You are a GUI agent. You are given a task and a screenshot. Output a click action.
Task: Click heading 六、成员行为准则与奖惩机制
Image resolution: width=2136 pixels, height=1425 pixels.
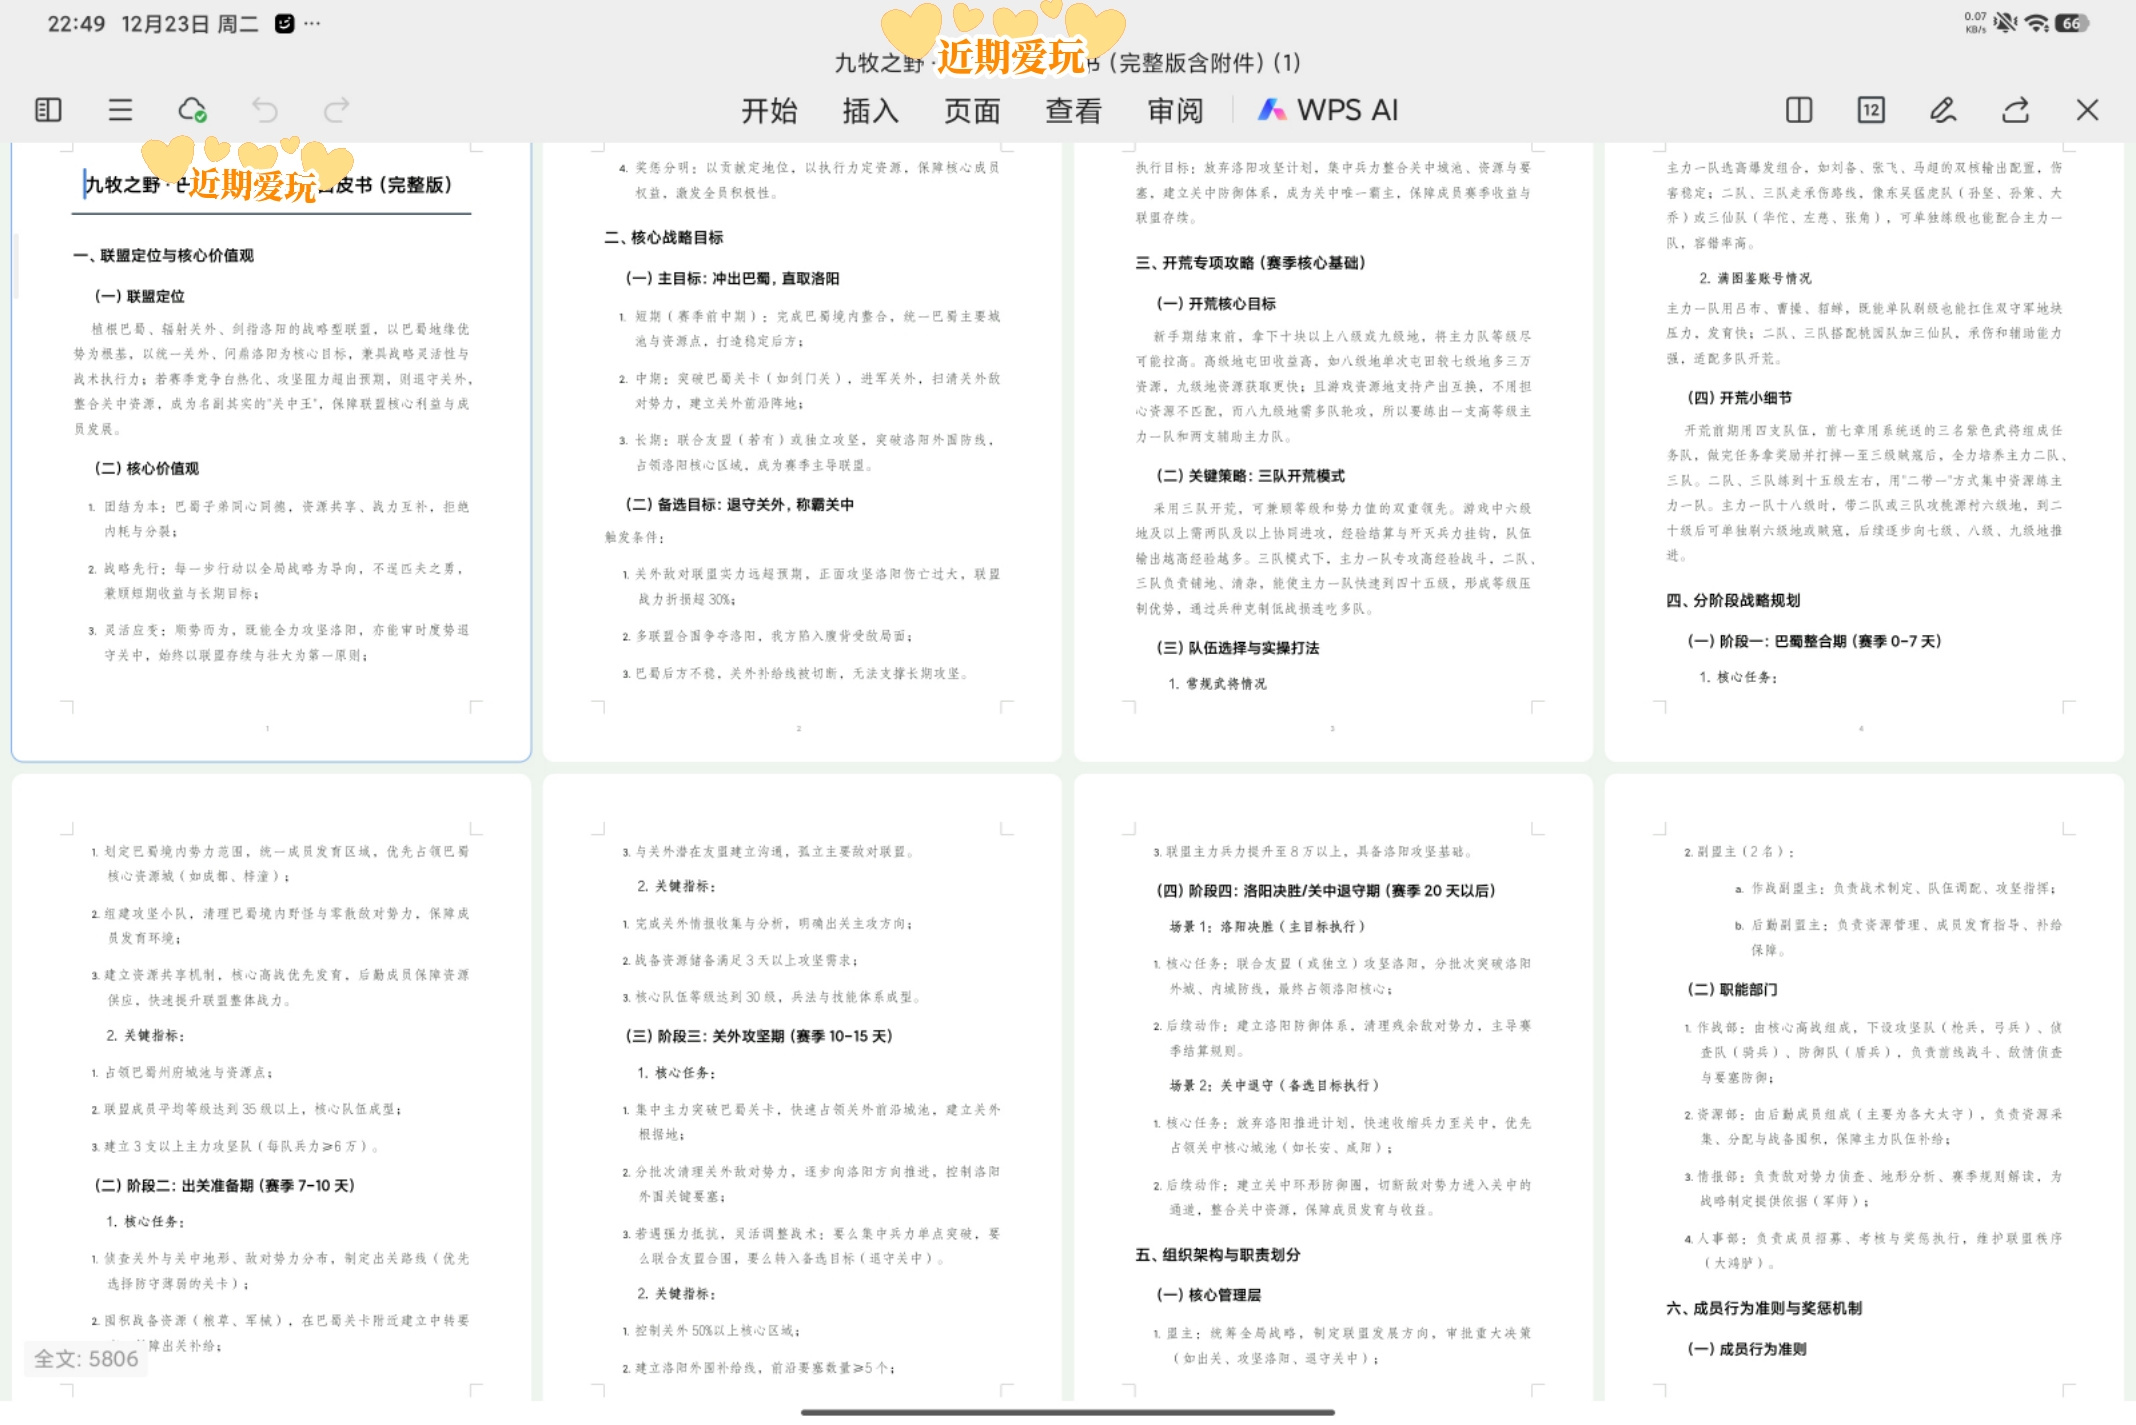pyautogui.click(x=1763, y=1308)
